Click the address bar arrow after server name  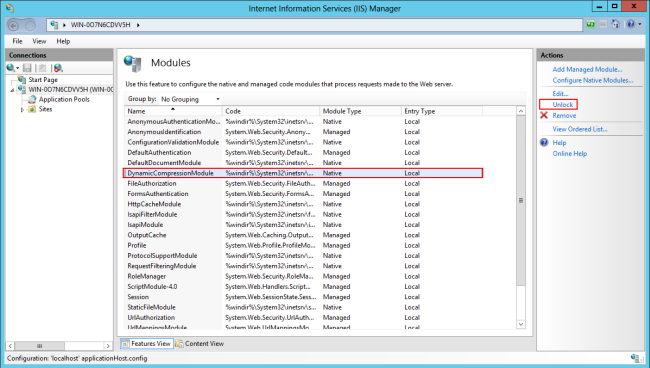(138, 25)
